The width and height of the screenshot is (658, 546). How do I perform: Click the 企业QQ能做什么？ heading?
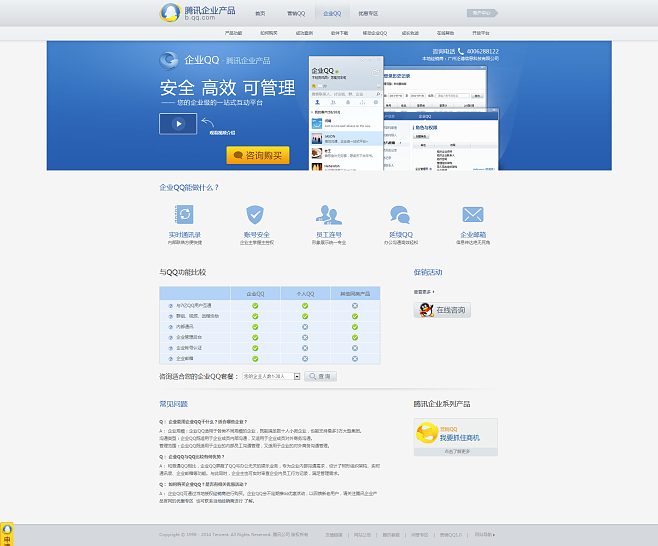coord(189,188)
